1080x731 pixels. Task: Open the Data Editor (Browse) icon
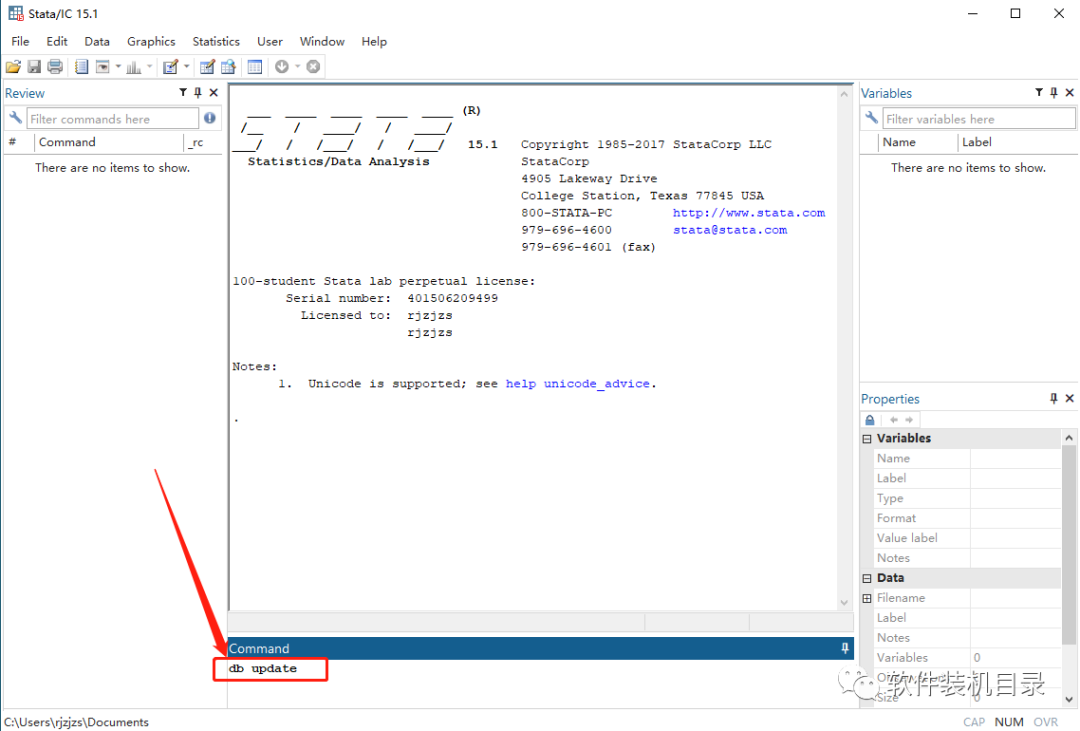[228, 67]
